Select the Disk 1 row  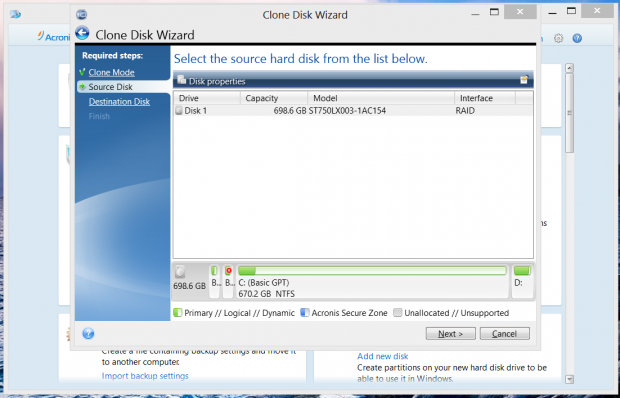click(353, 111)
